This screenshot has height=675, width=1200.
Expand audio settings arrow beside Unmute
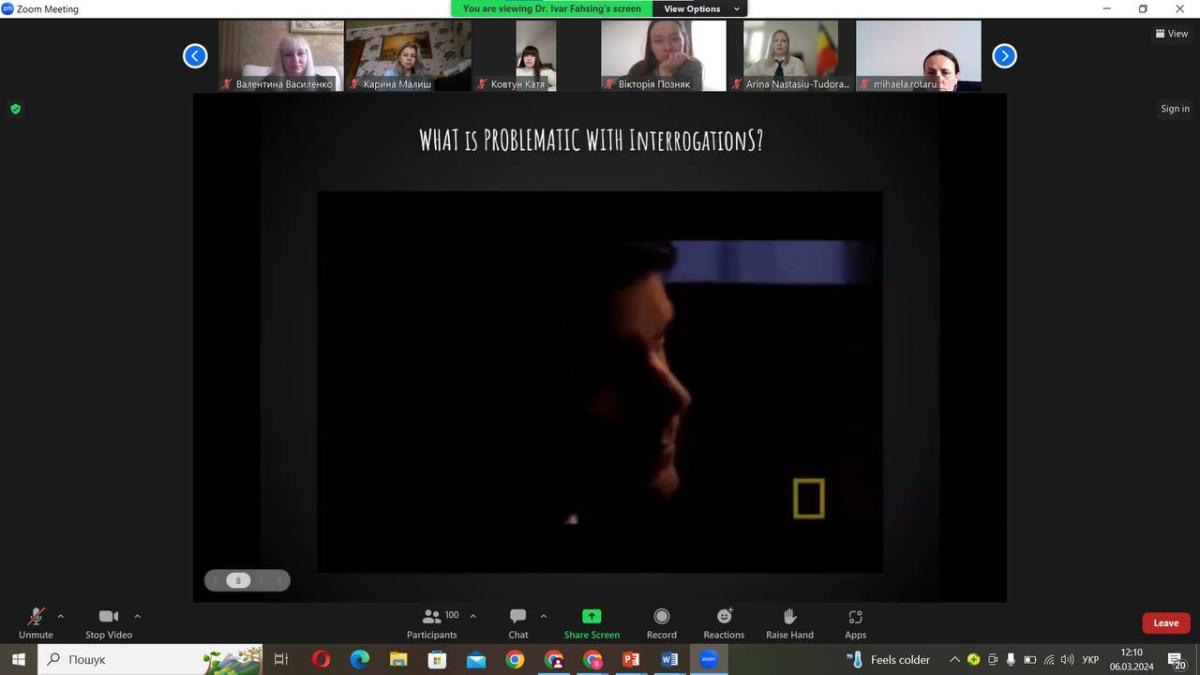(x=61, y=616)
